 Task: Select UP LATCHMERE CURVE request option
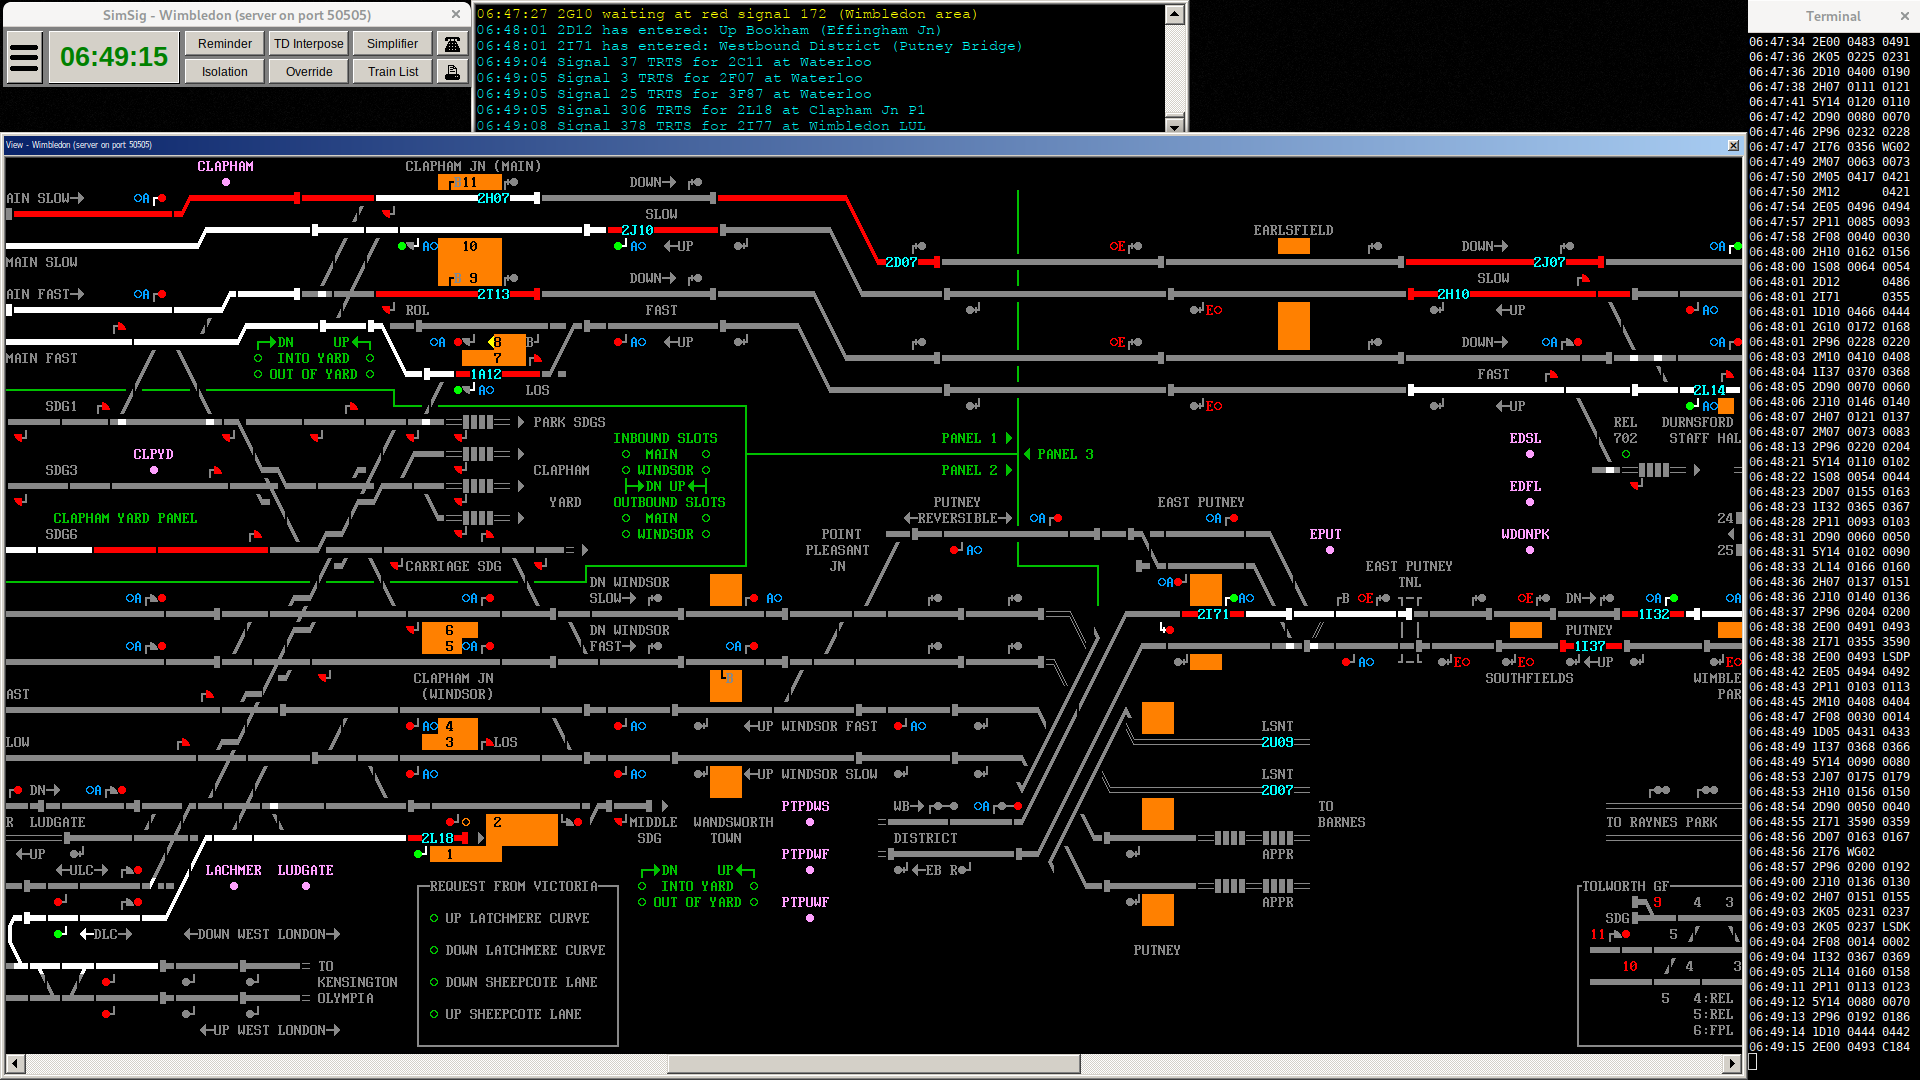[434, 918]
